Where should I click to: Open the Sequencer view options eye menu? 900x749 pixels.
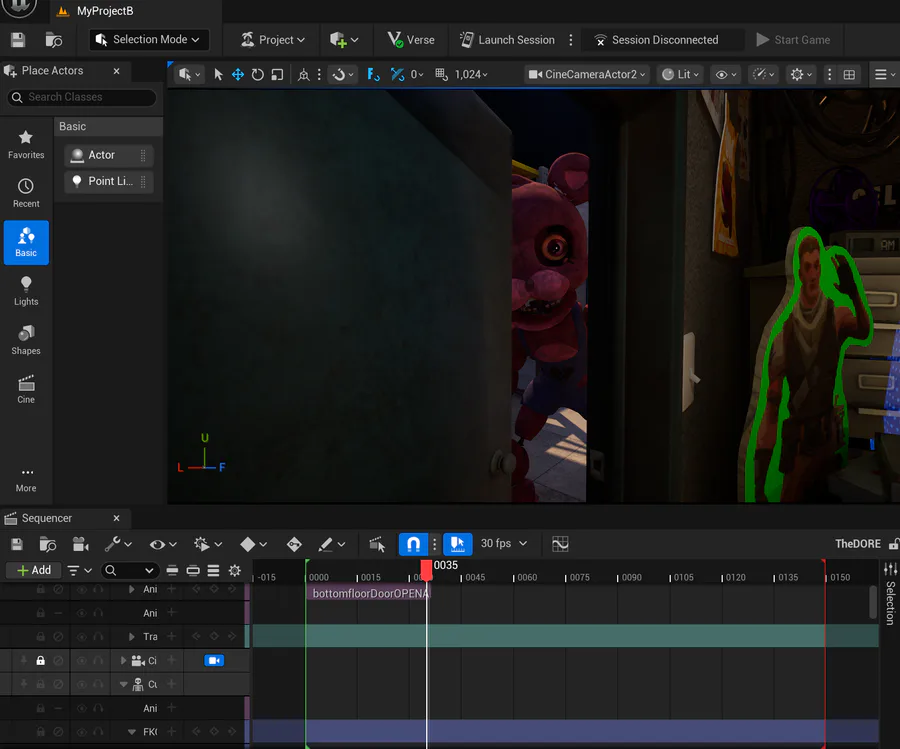pyautogui.click(x=162, y=544)
